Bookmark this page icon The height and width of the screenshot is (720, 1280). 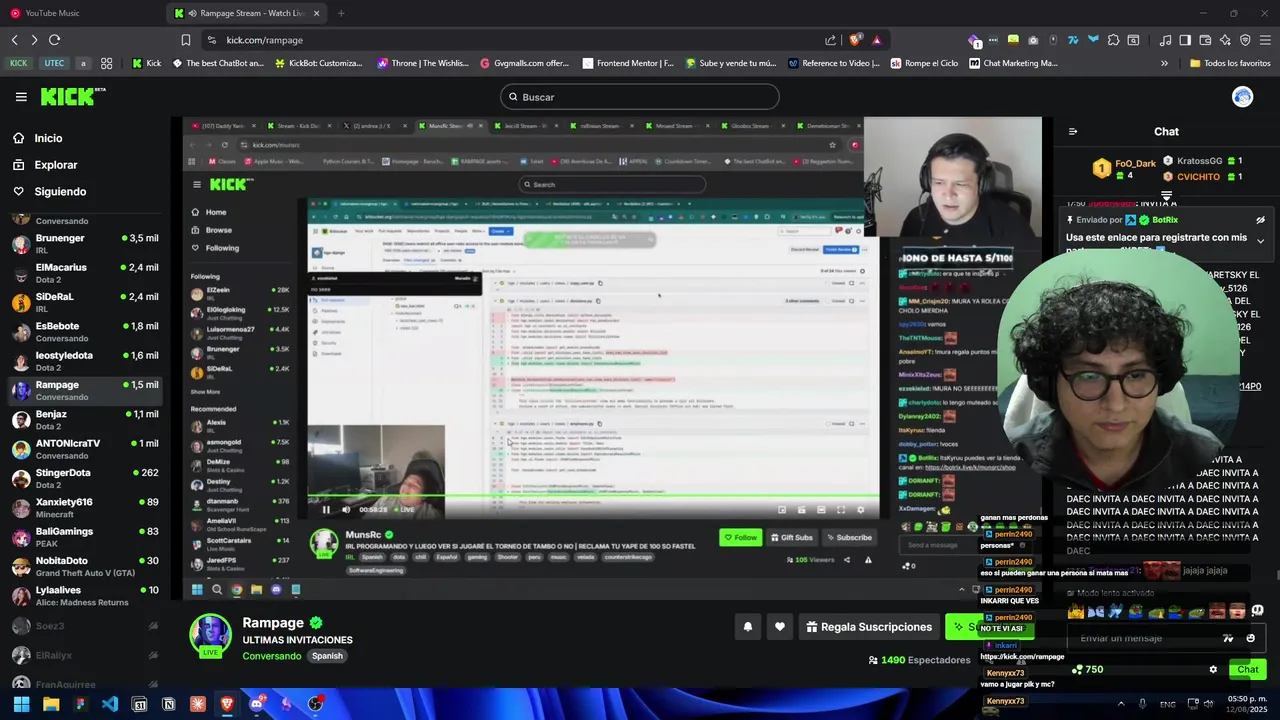185,40
